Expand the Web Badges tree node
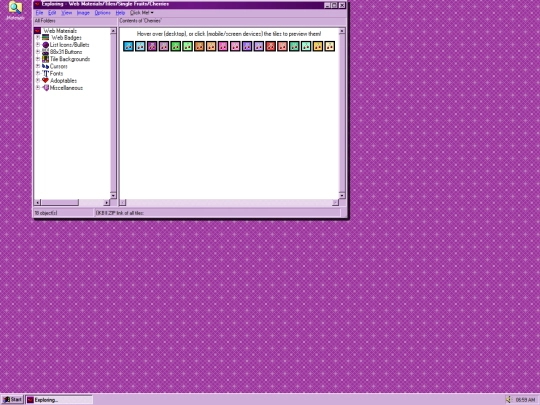540x405 pixels. tap(38, 38)
